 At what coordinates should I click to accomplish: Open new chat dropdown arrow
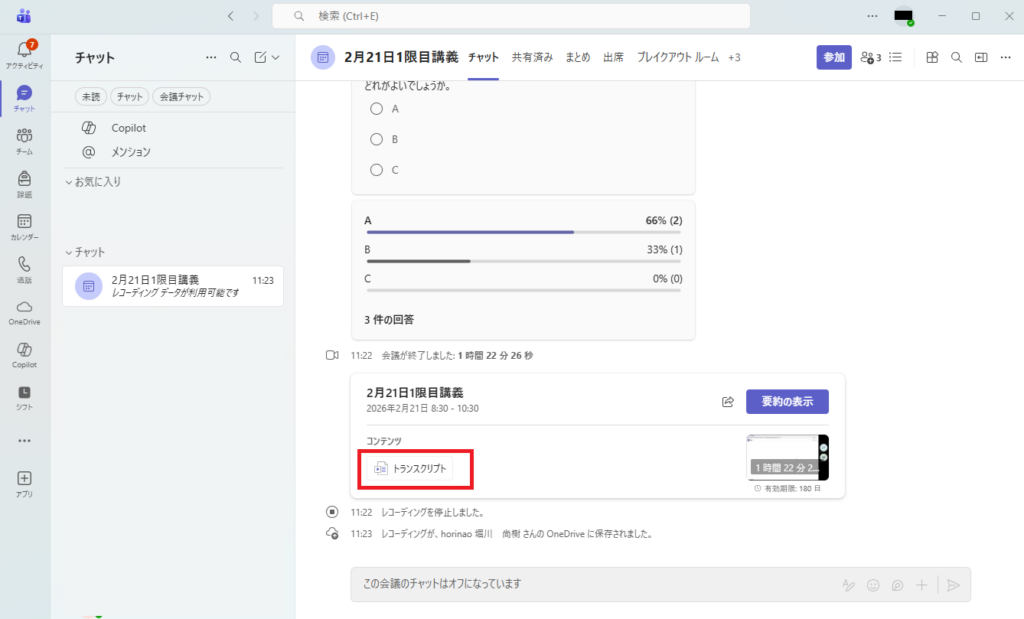(x=276, y=58)
